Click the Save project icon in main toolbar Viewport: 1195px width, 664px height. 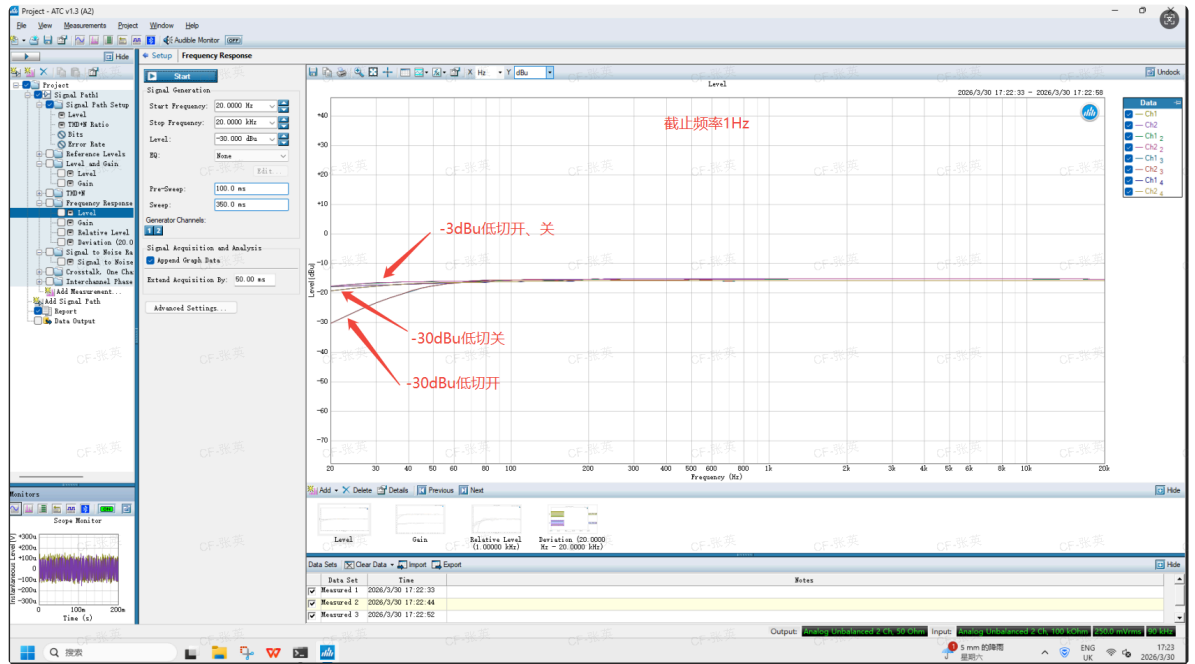(x=48, y=40)
